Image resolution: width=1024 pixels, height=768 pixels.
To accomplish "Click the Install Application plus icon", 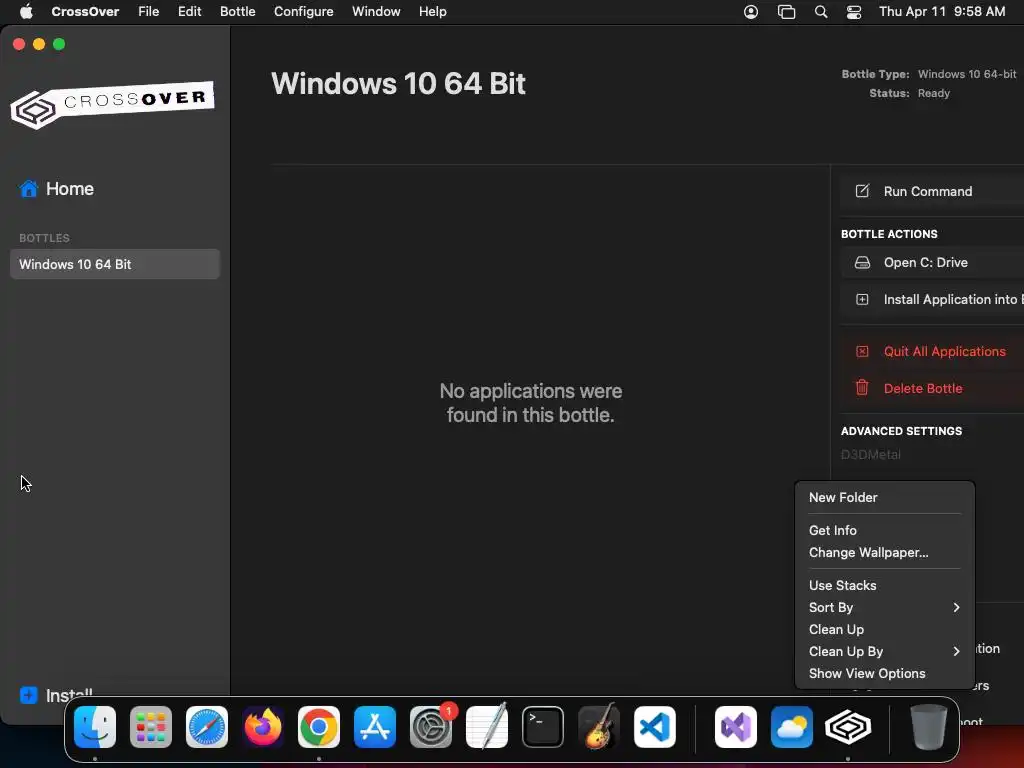I will [x=862, y=299].
